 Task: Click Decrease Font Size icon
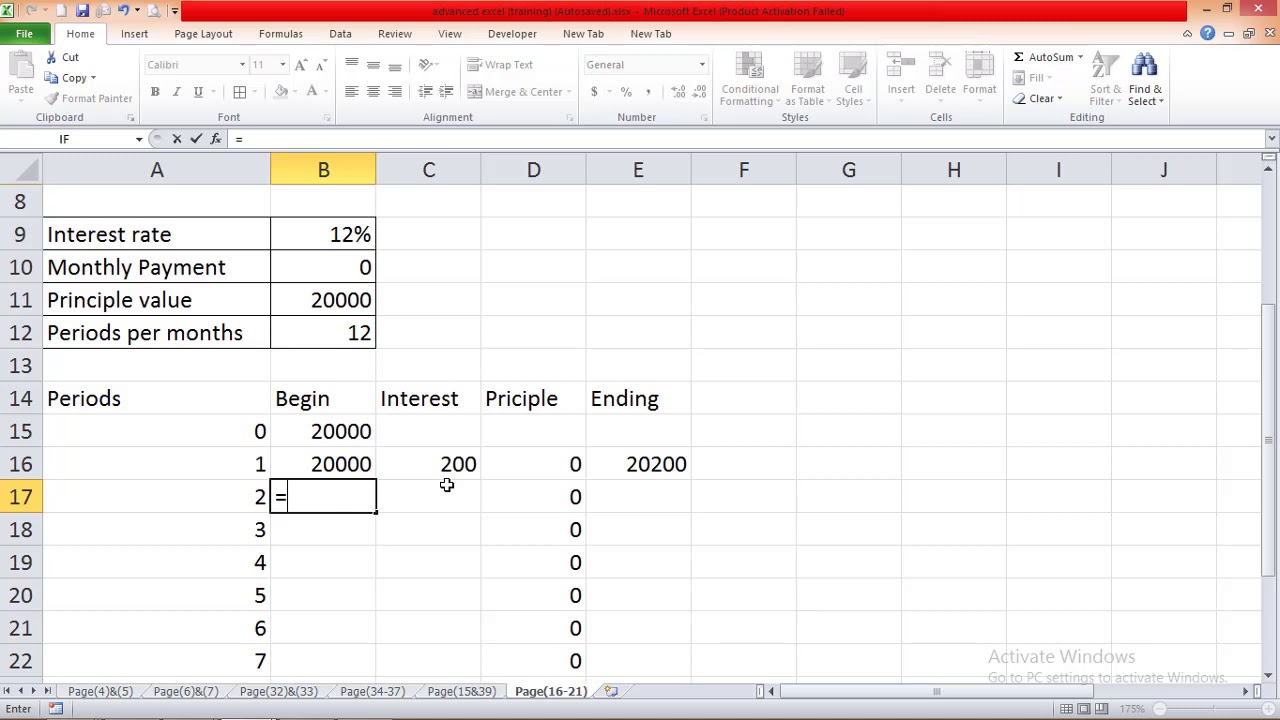321,65
